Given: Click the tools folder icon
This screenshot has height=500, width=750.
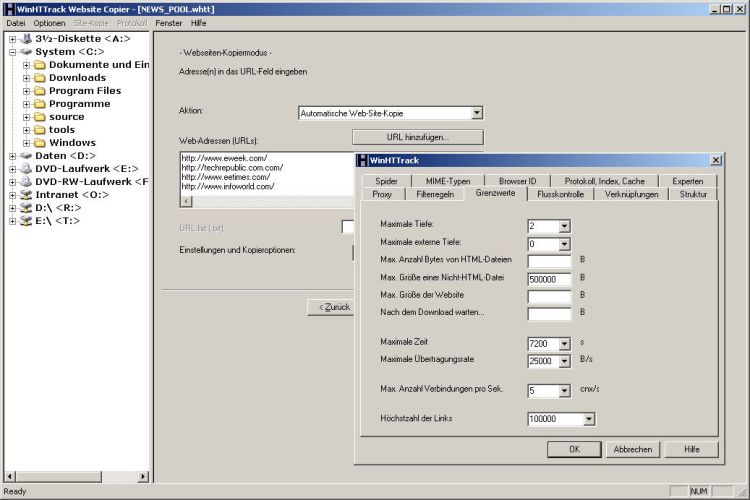Looking at the screenshot, I should (x=40, y=130).
